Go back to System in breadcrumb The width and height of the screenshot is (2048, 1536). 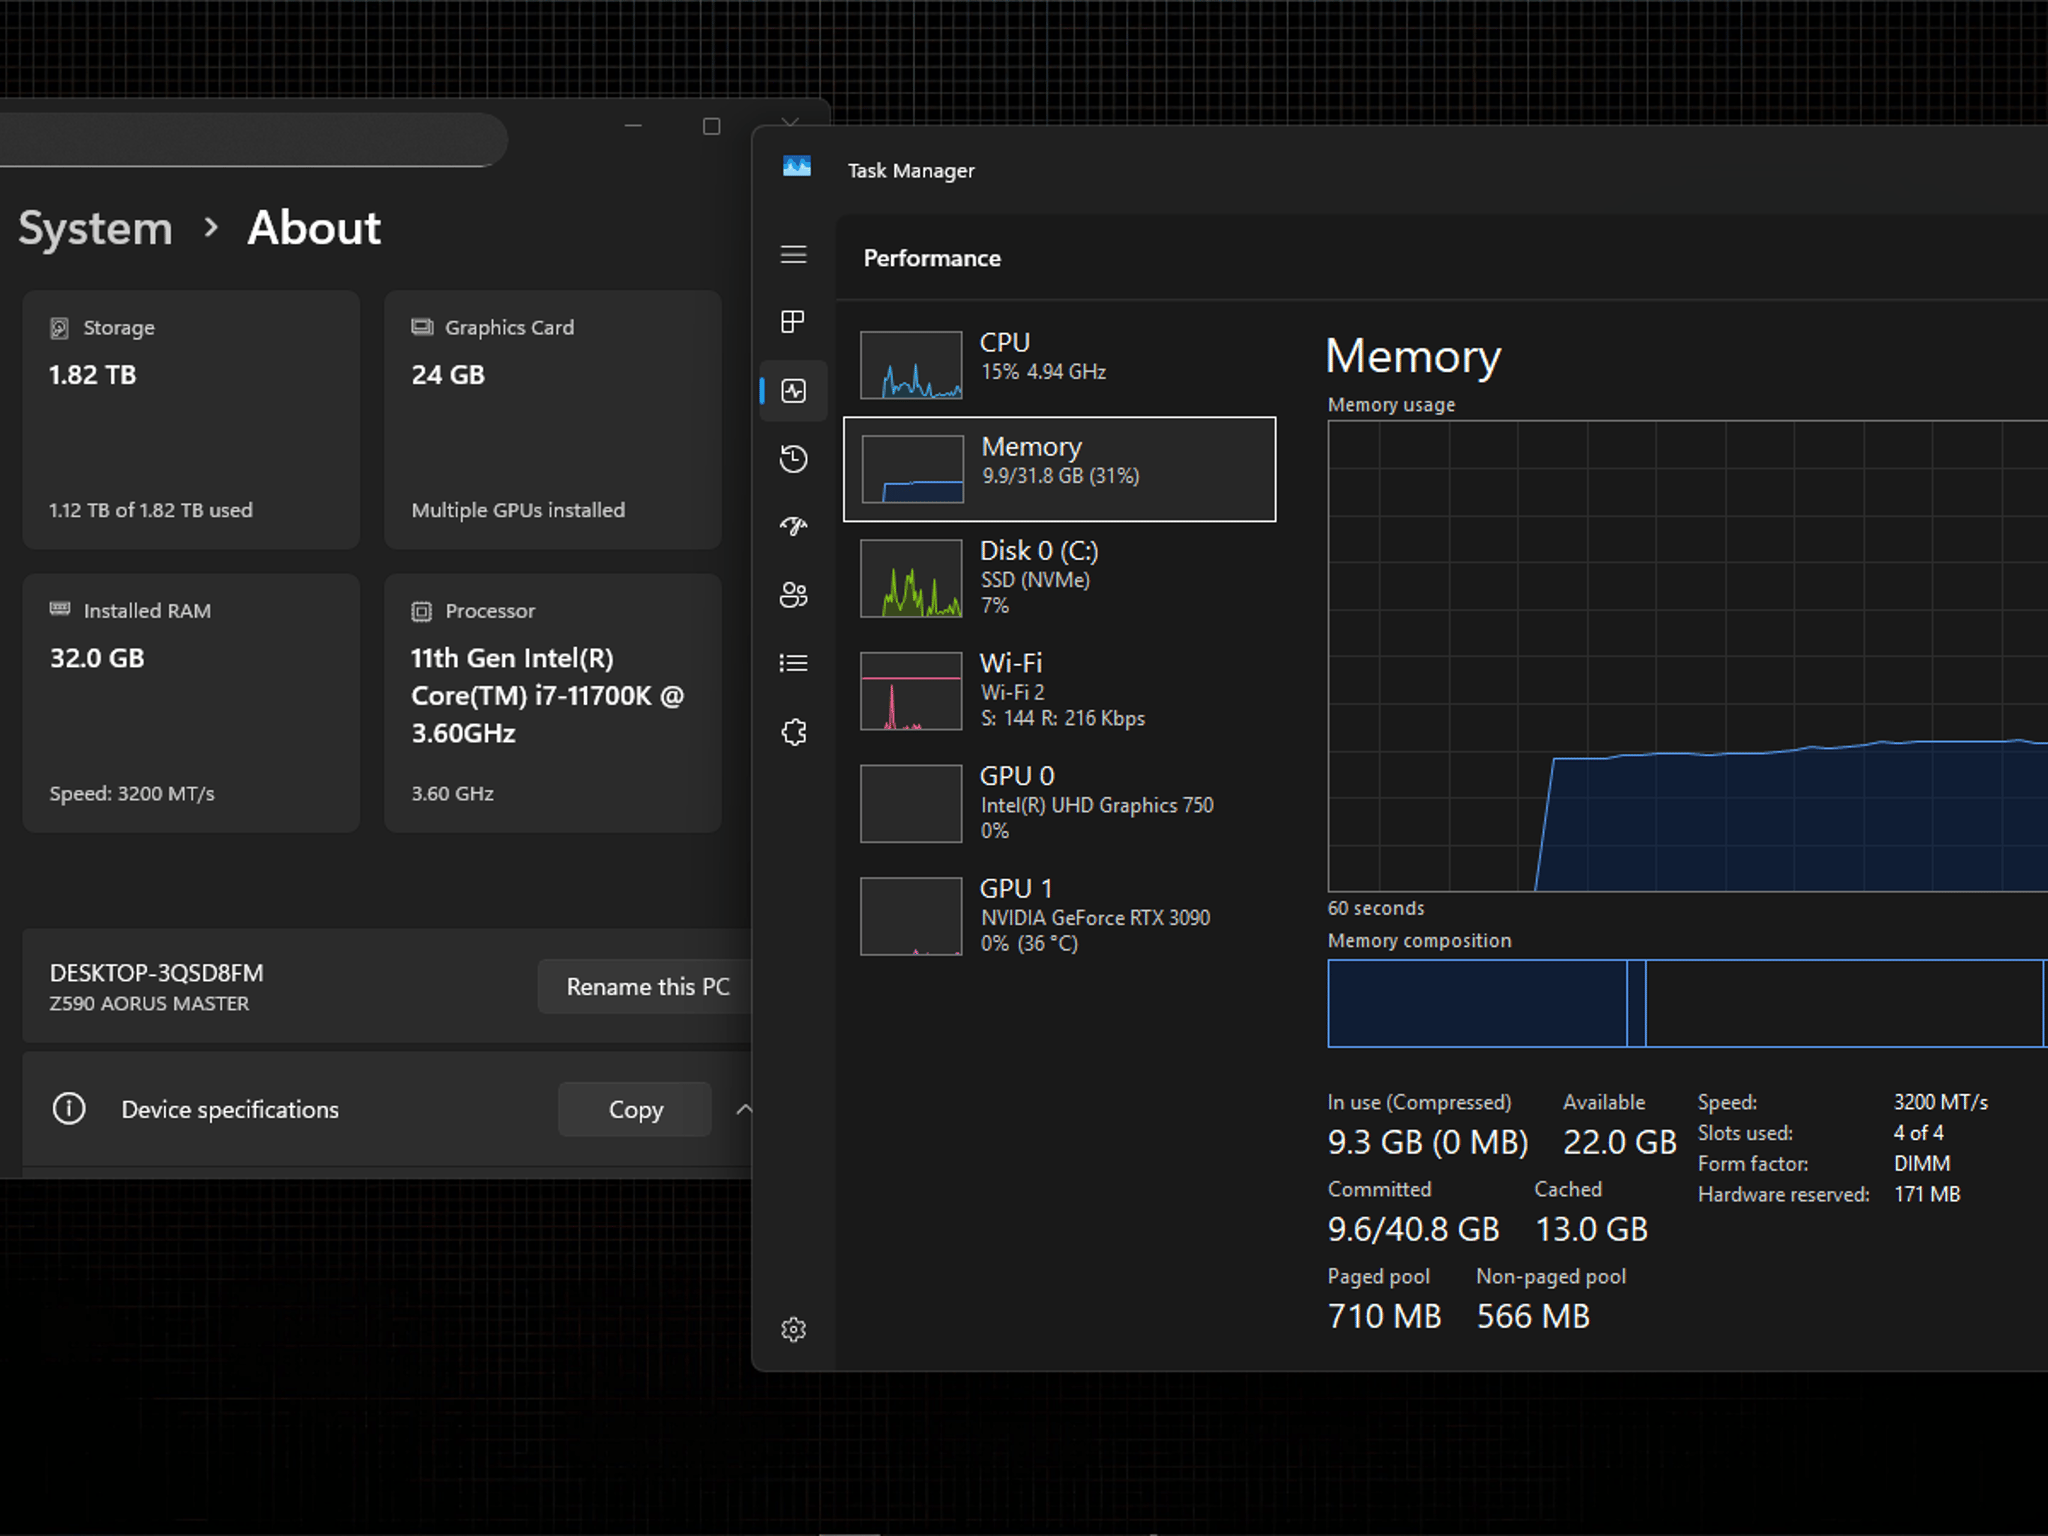click(95, 228)
